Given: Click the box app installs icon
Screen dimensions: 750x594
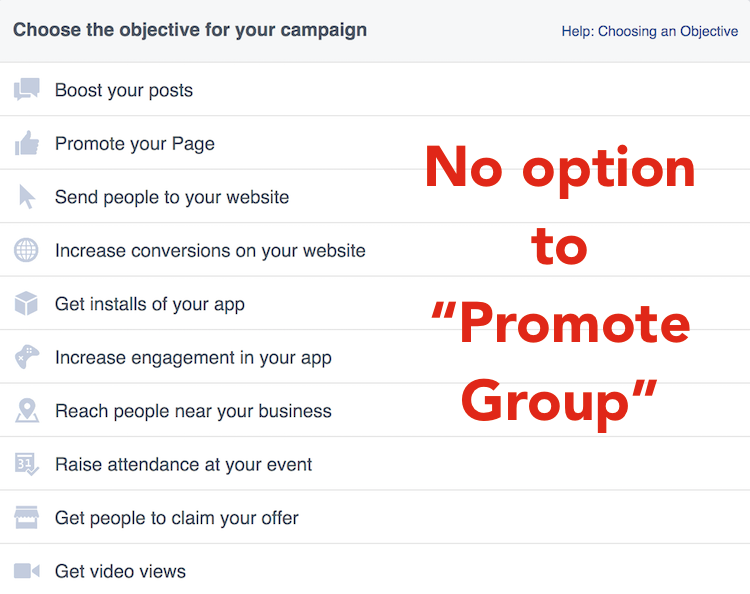Looking at the screenshot, I should 26,304.
